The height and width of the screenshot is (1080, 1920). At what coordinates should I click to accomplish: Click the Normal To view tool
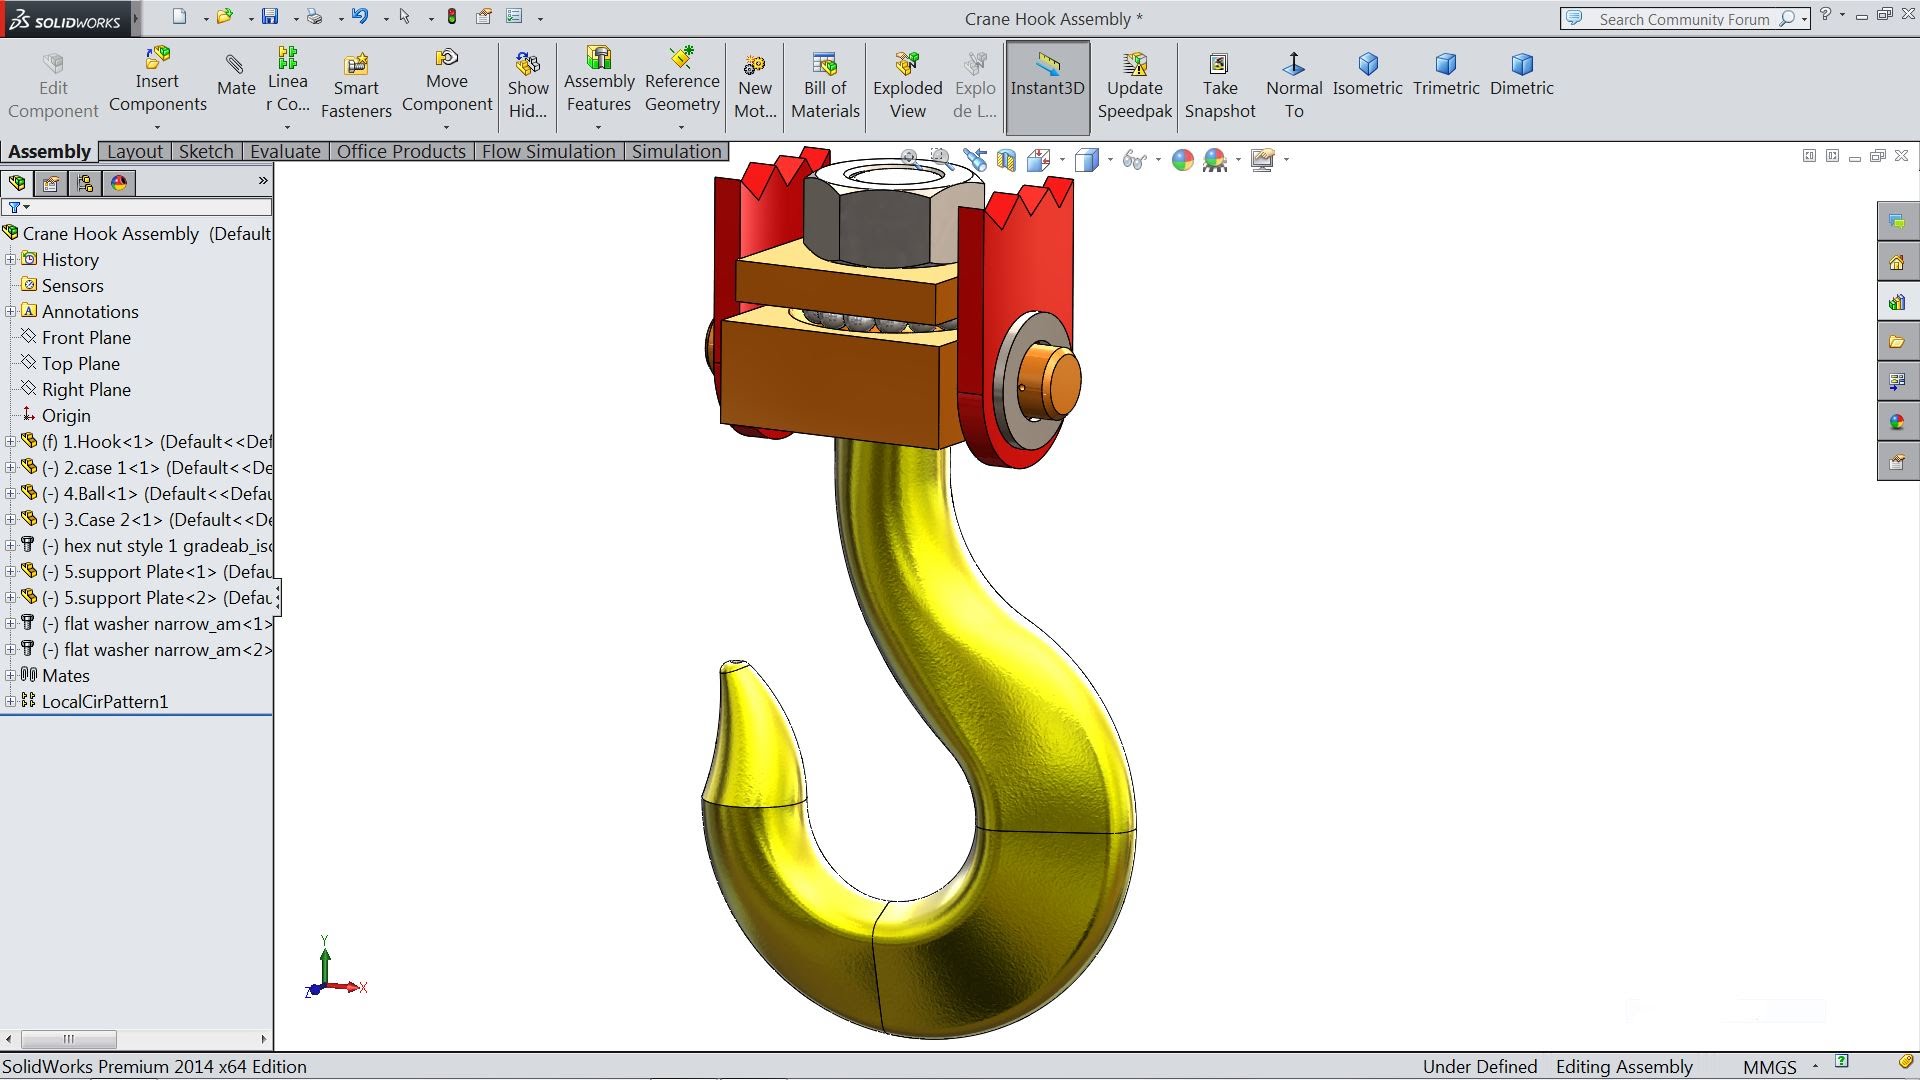click(x=1294, y=87)
